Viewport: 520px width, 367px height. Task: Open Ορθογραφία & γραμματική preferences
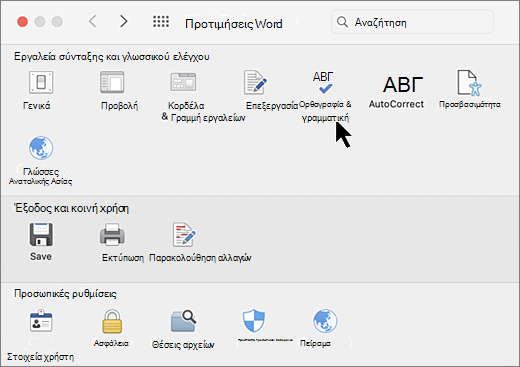pyautogui.click(x=323, y=82)
